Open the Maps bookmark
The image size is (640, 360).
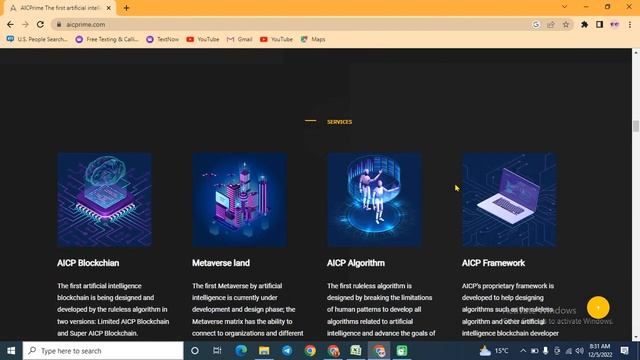click(x=313, y=39)
